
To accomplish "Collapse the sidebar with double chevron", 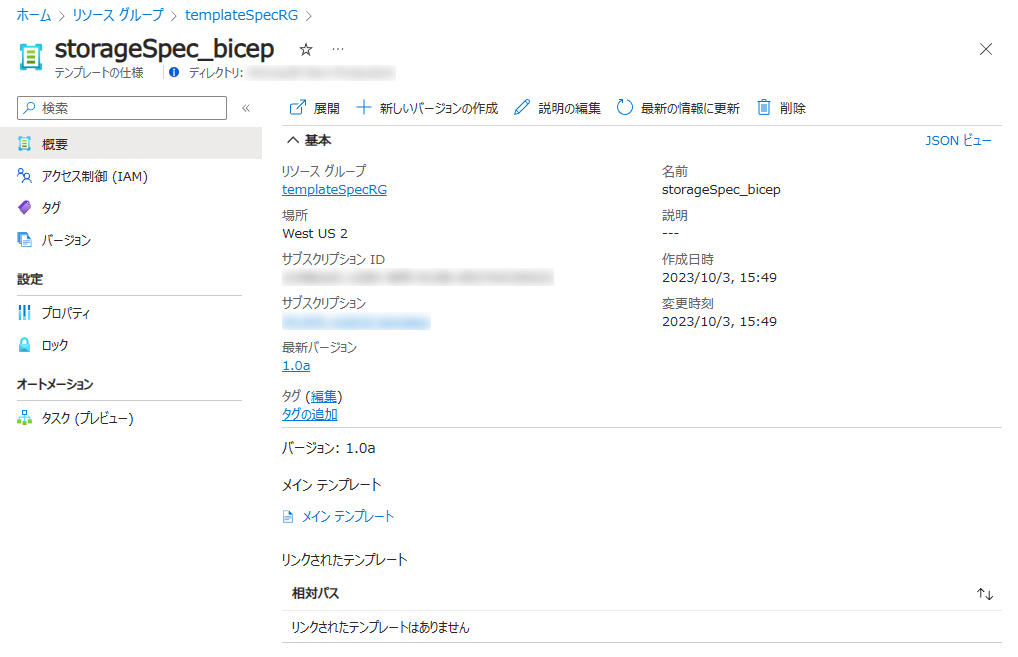I will (246, 108).
